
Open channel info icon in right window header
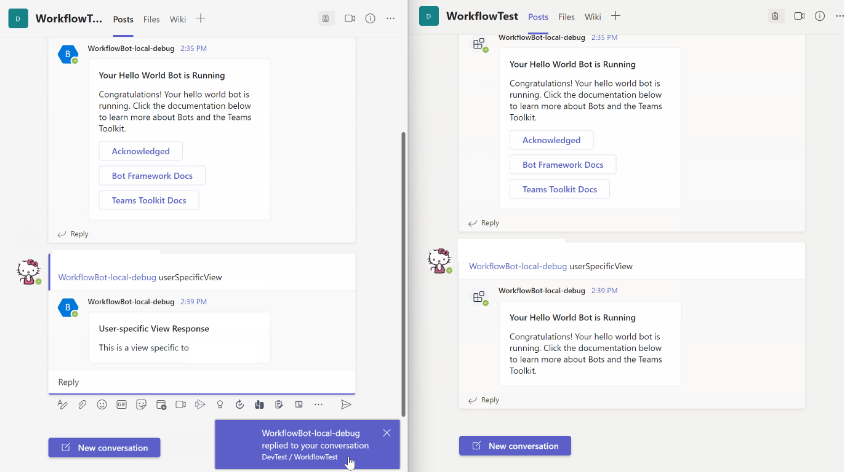820,16
